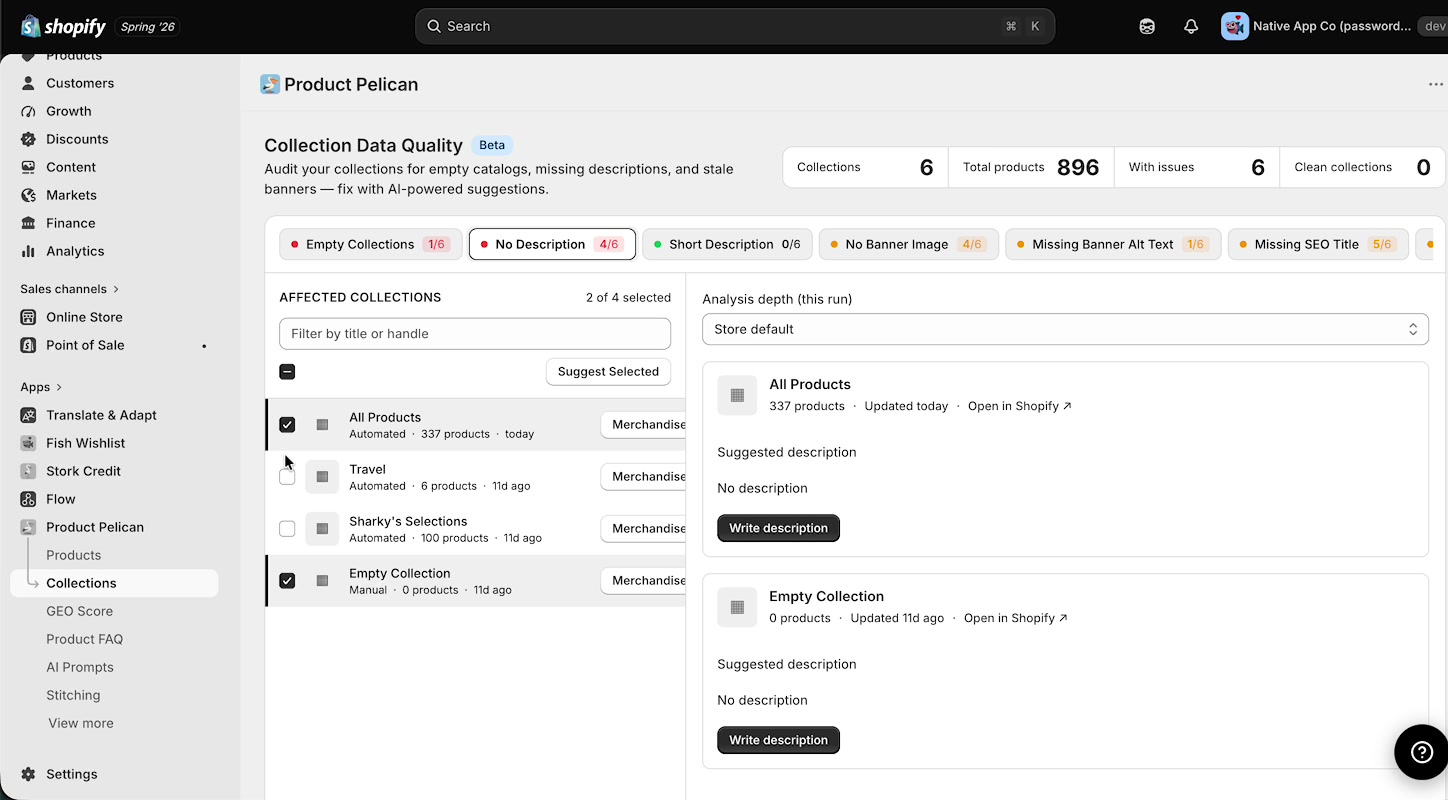Click the Growth sidebar icon
1448x800 pixels.
pos(28,111)
